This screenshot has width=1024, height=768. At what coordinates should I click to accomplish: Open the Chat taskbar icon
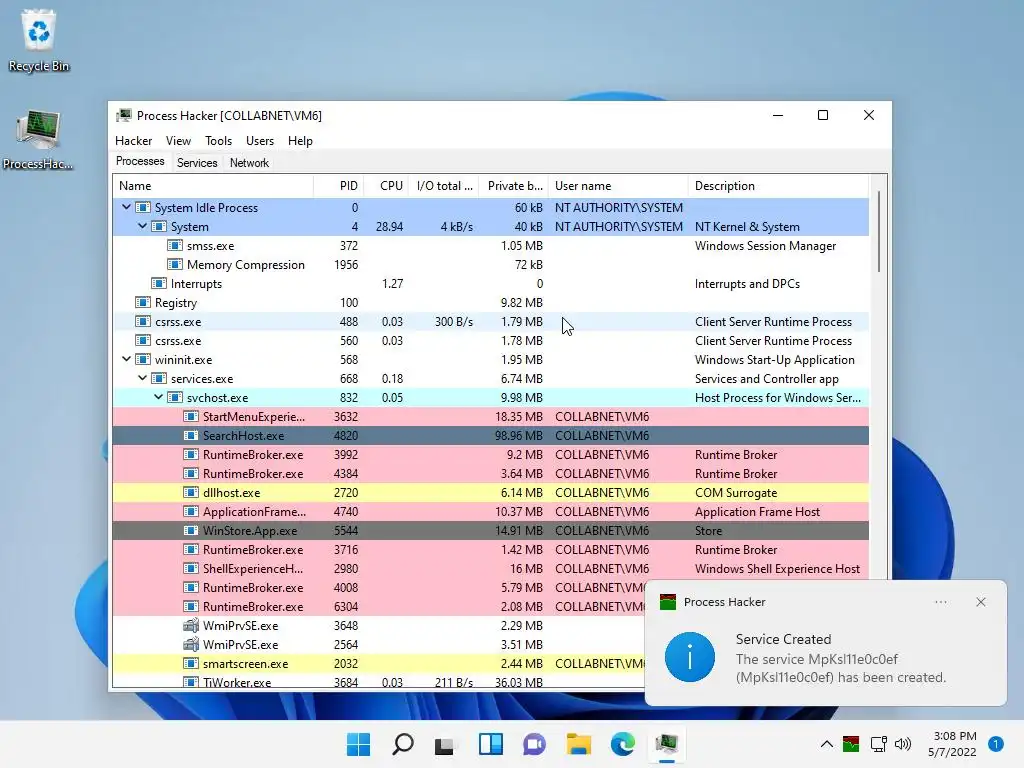(x=534, y=744)
